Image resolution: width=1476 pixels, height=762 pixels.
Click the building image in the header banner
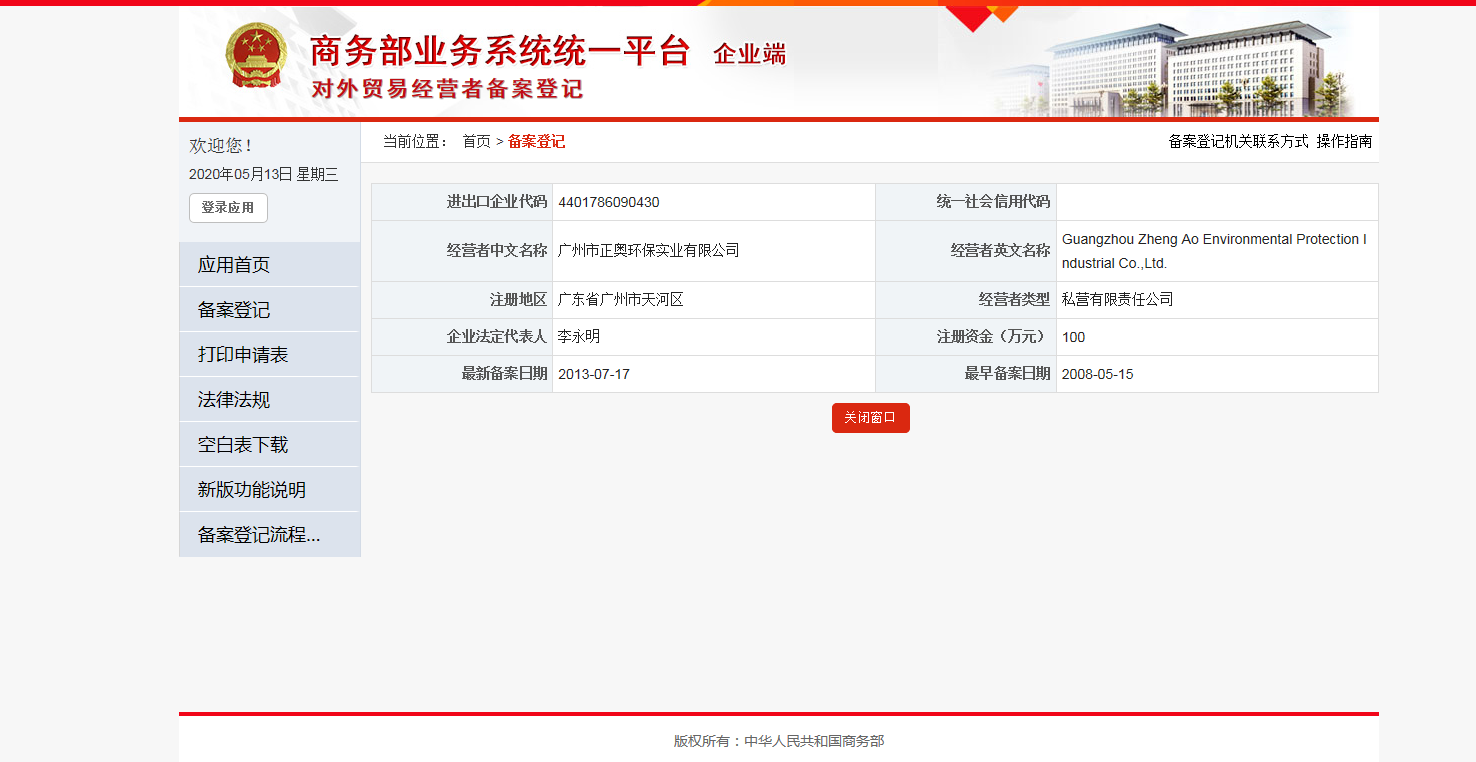[1180, 70]
